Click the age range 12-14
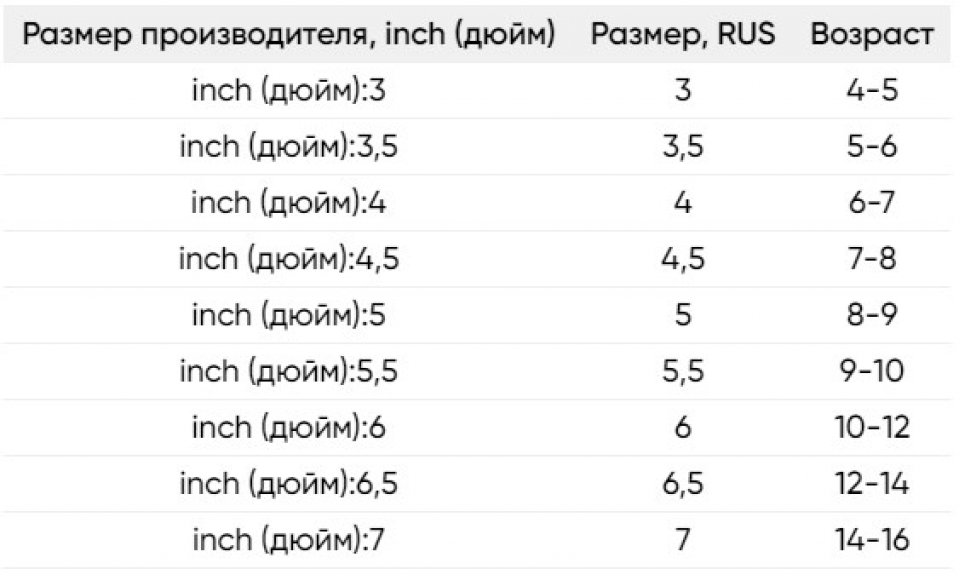Screen dimensions: 959x586 [872, 484]
